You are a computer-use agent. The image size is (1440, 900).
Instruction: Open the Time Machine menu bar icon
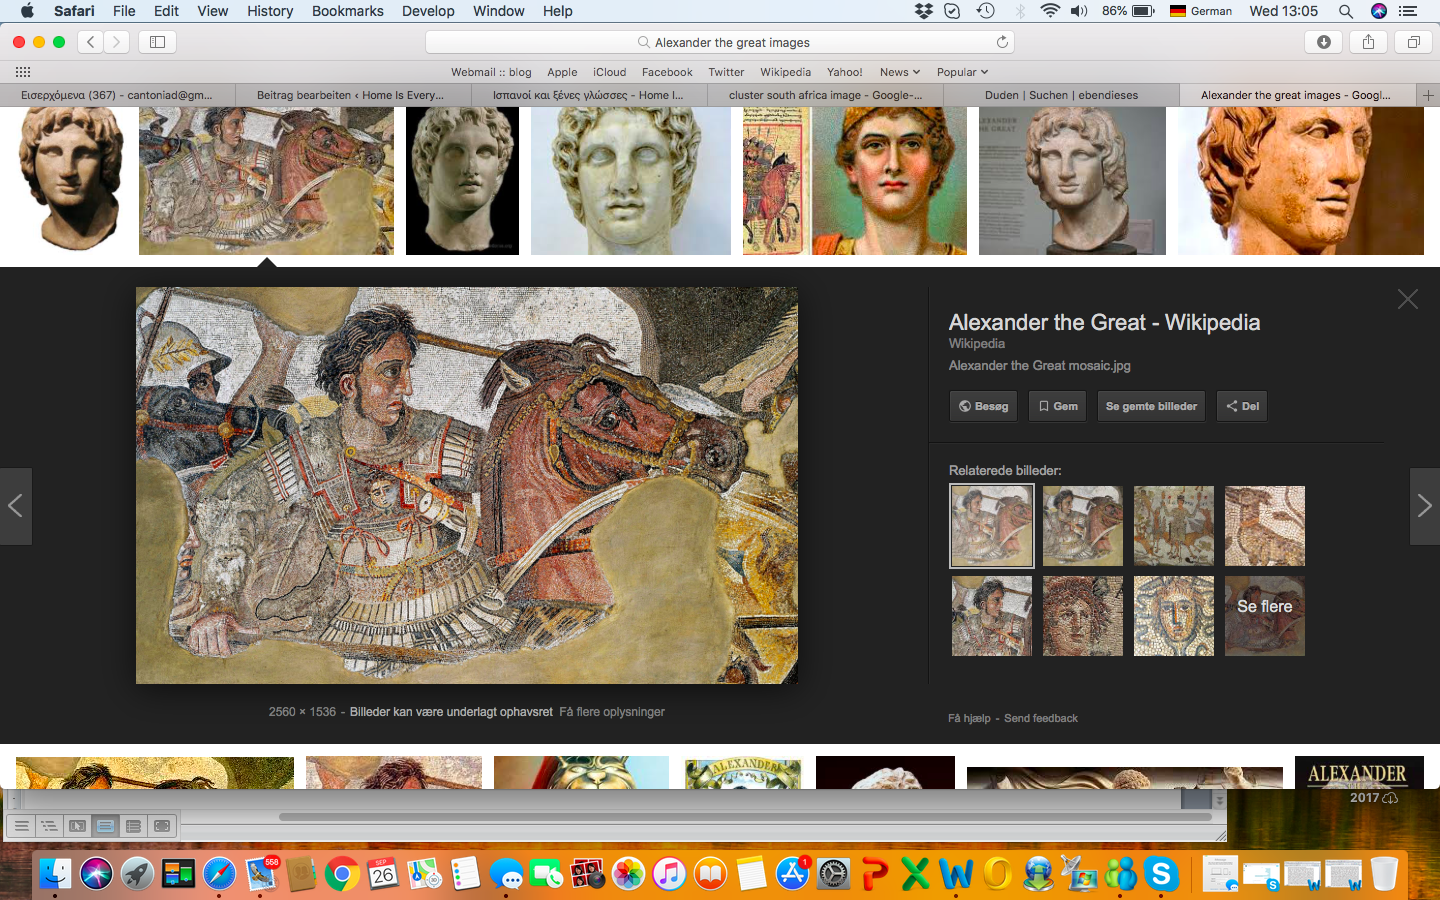[986, 11]
